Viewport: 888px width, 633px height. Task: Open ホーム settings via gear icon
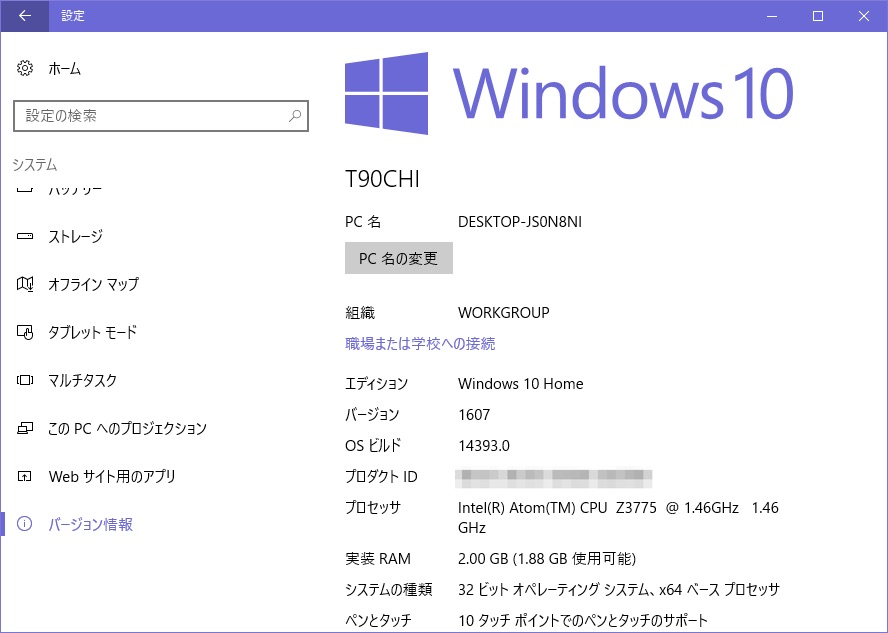(x=24, y=69)
